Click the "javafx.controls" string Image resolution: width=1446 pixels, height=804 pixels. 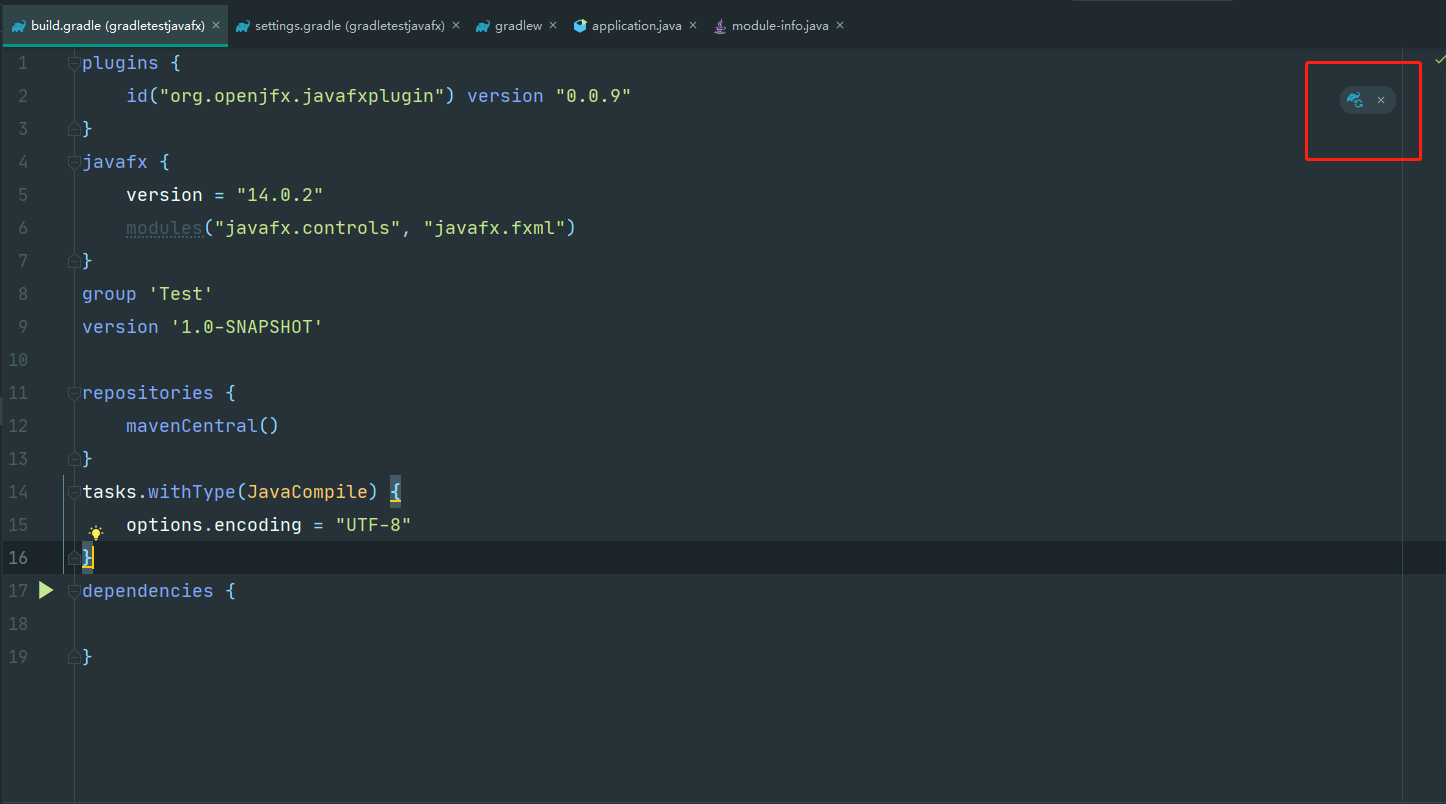pos(307,228)
